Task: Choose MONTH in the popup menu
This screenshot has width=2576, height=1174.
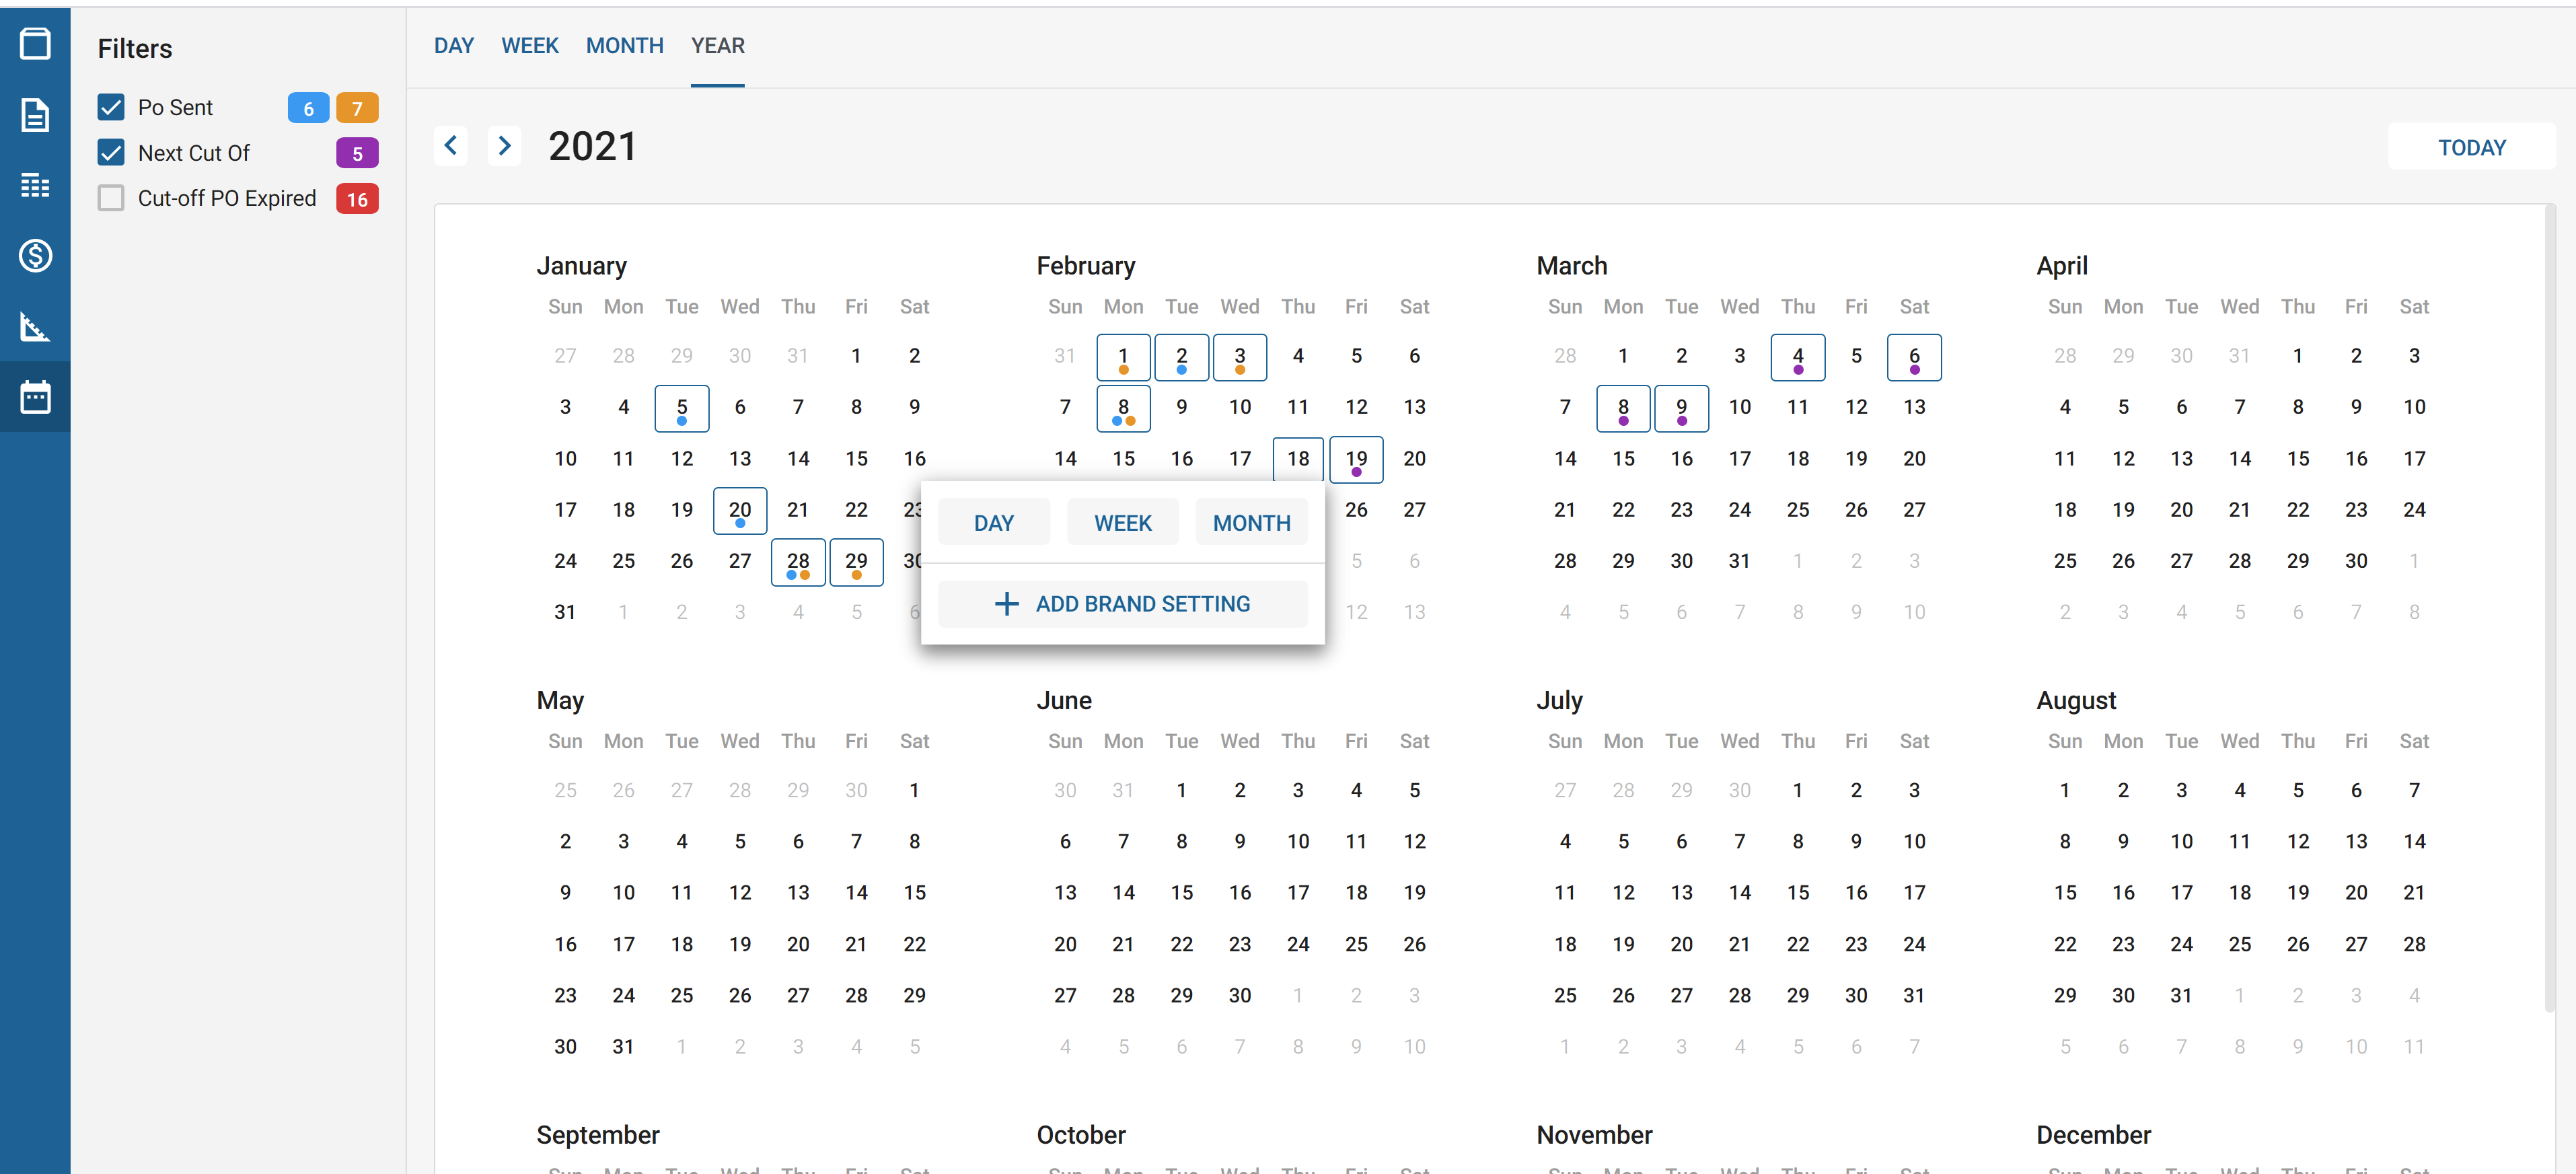Action: click(1251, 523)
